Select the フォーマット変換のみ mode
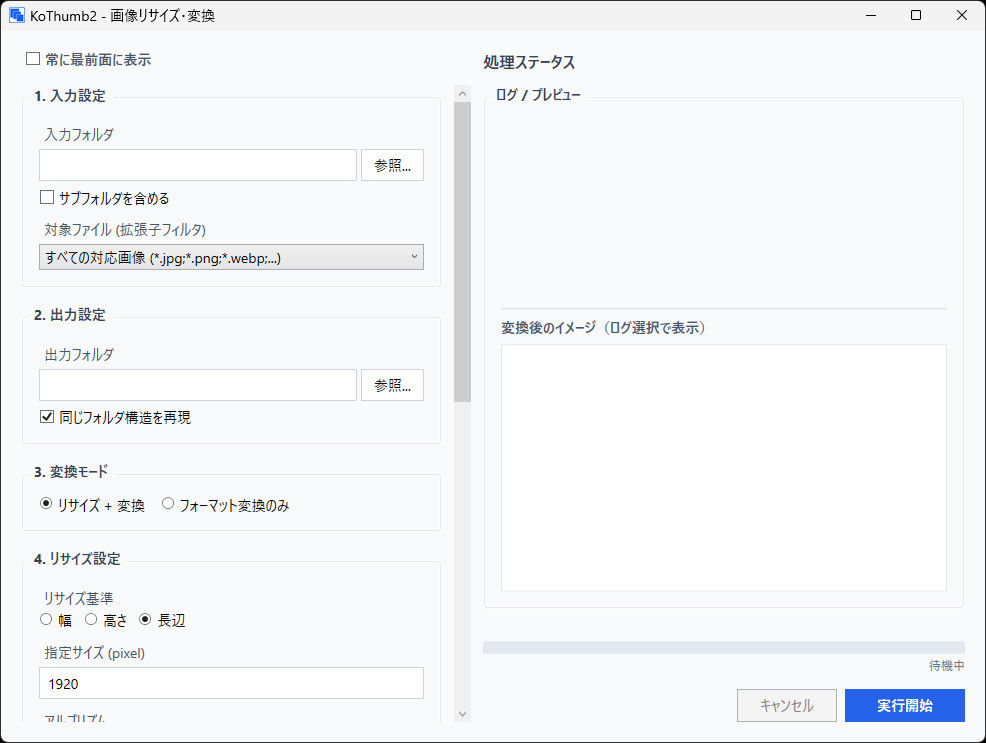 point(168,504)
